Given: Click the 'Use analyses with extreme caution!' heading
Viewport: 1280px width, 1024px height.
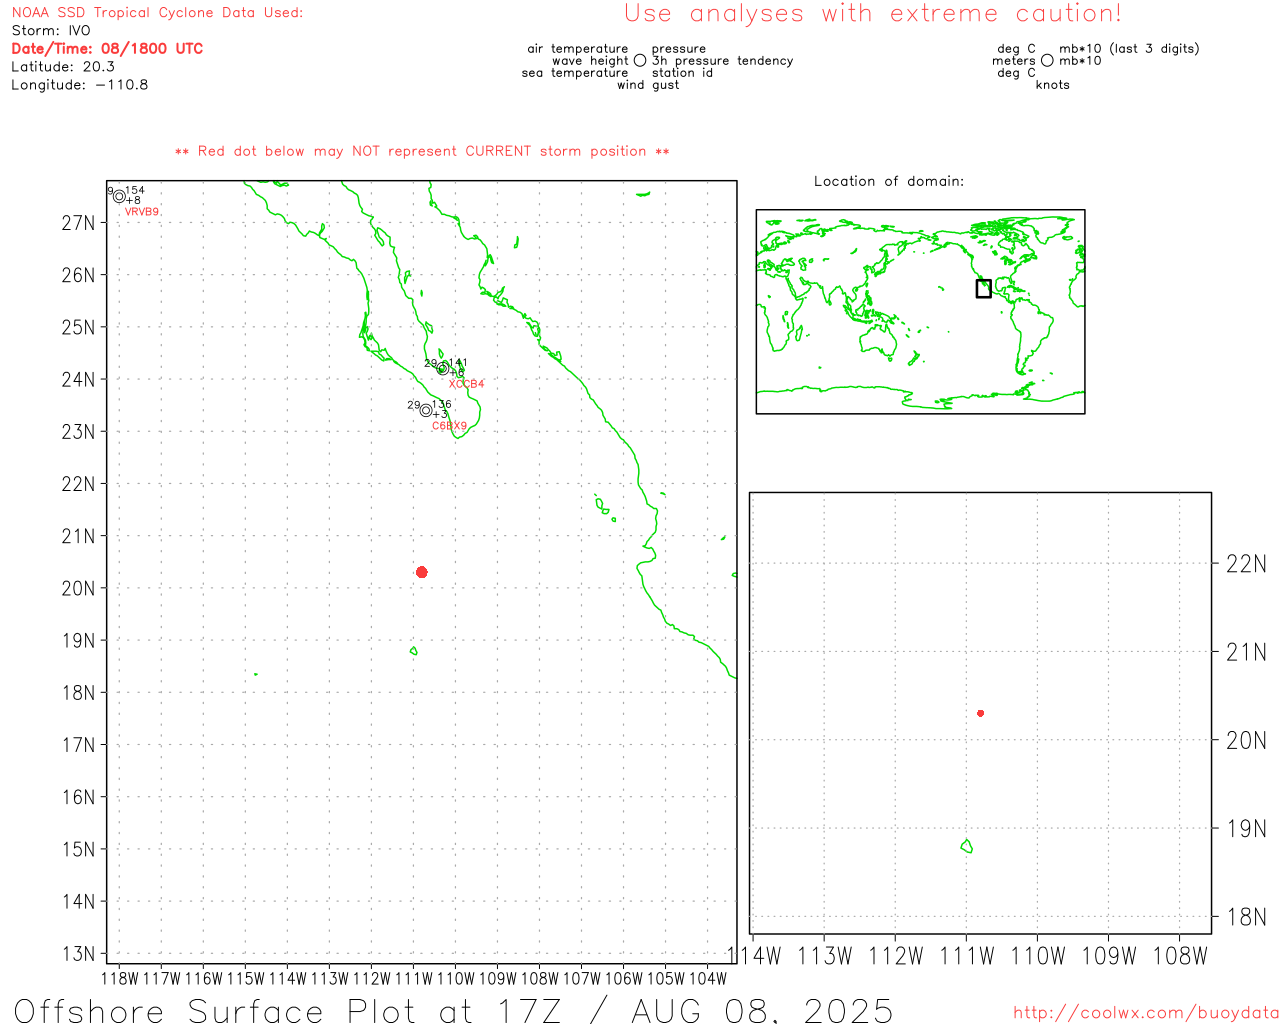Looking at the screenshot, I should tap(873, 14).
